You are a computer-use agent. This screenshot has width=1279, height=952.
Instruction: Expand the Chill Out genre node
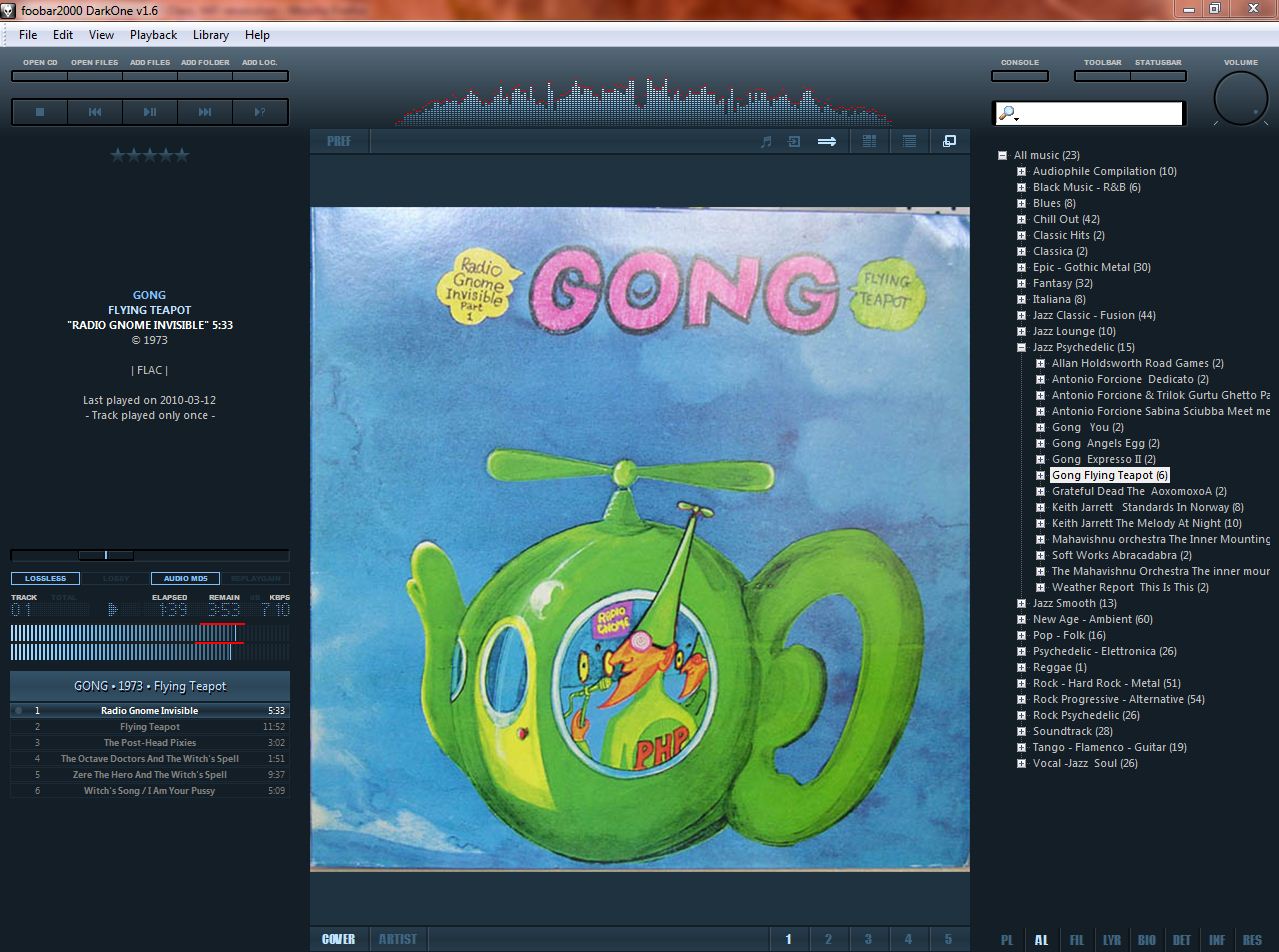(x=1021, y=219)
